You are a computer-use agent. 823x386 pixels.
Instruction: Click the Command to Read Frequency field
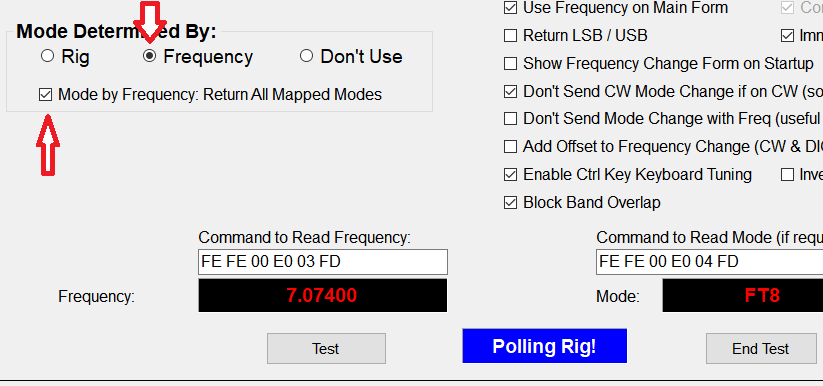[x=323, y=262]
